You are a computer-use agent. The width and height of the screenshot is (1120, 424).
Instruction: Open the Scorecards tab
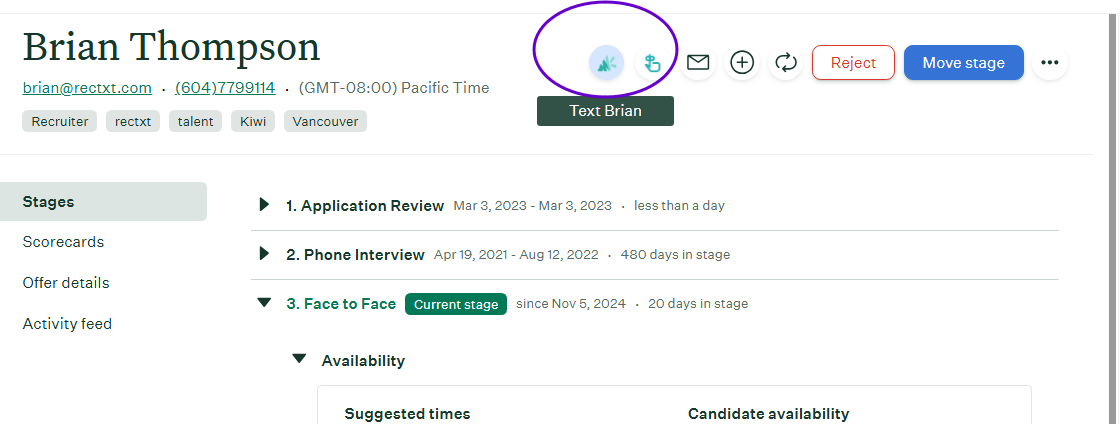(x=63, y=242)
